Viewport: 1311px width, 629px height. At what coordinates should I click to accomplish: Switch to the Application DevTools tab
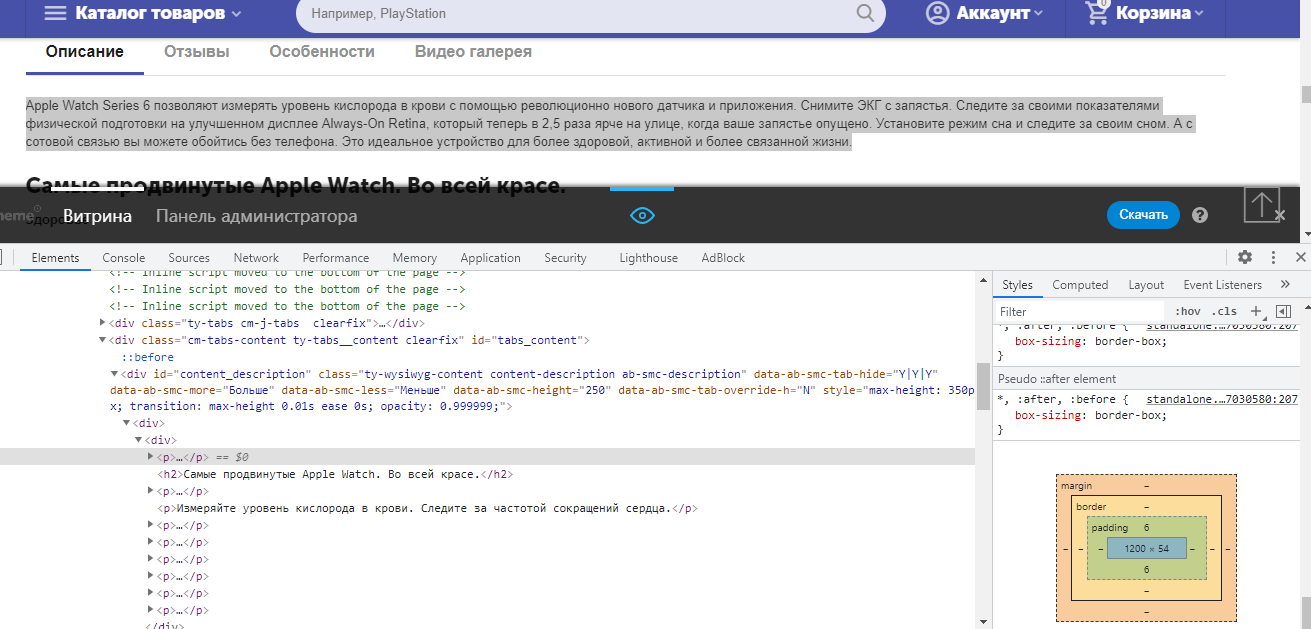coord(491,258)
